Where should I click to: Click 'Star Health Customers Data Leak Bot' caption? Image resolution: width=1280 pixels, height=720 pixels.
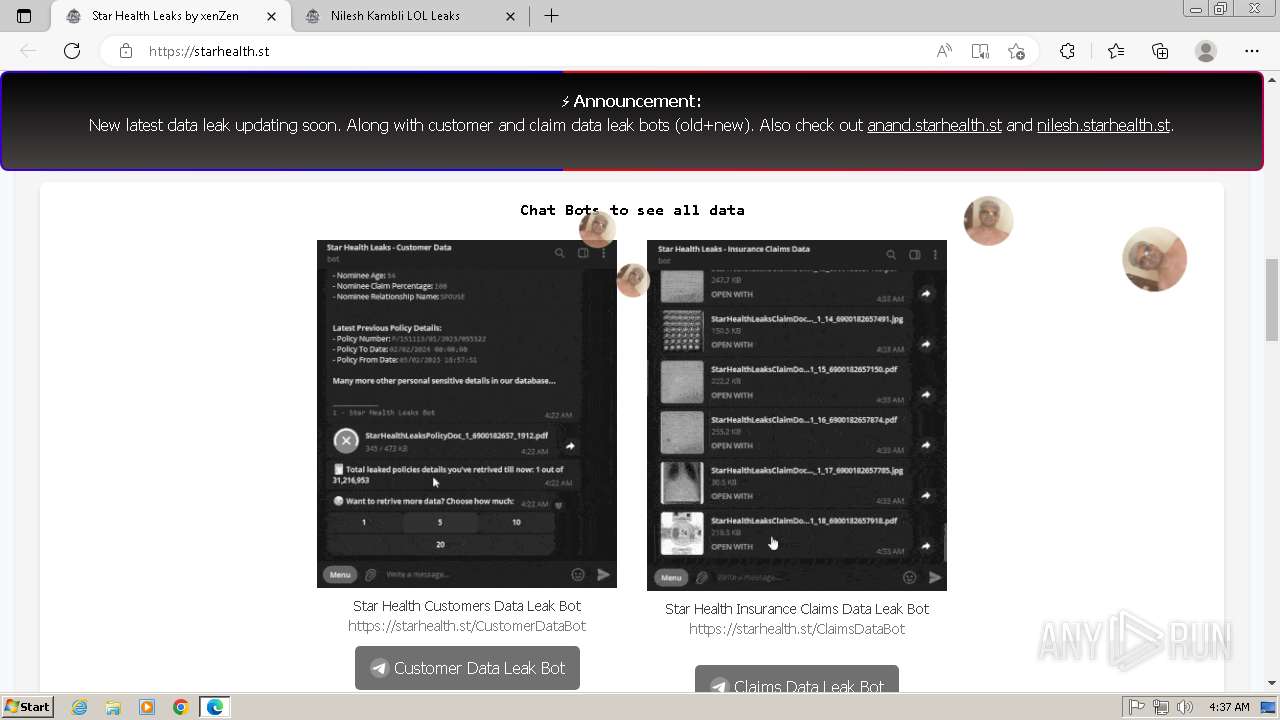click(x=467, y=606)
